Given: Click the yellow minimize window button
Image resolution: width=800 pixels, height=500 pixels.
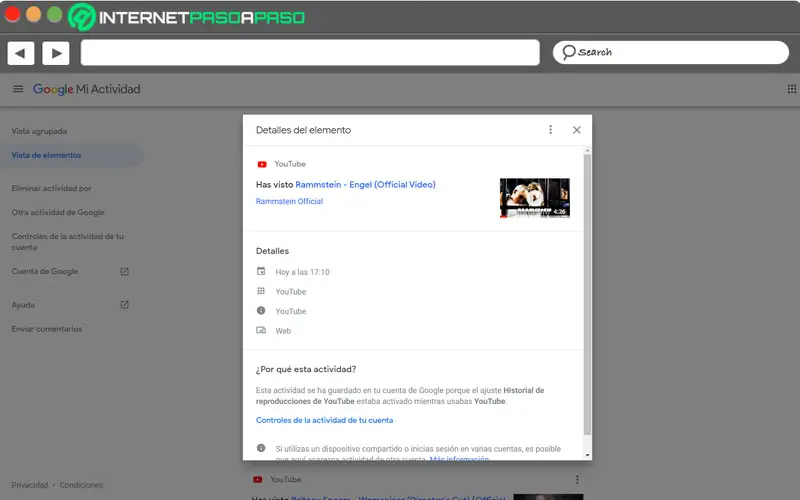Looking at the screenshot, I should (x=34, y=14).
